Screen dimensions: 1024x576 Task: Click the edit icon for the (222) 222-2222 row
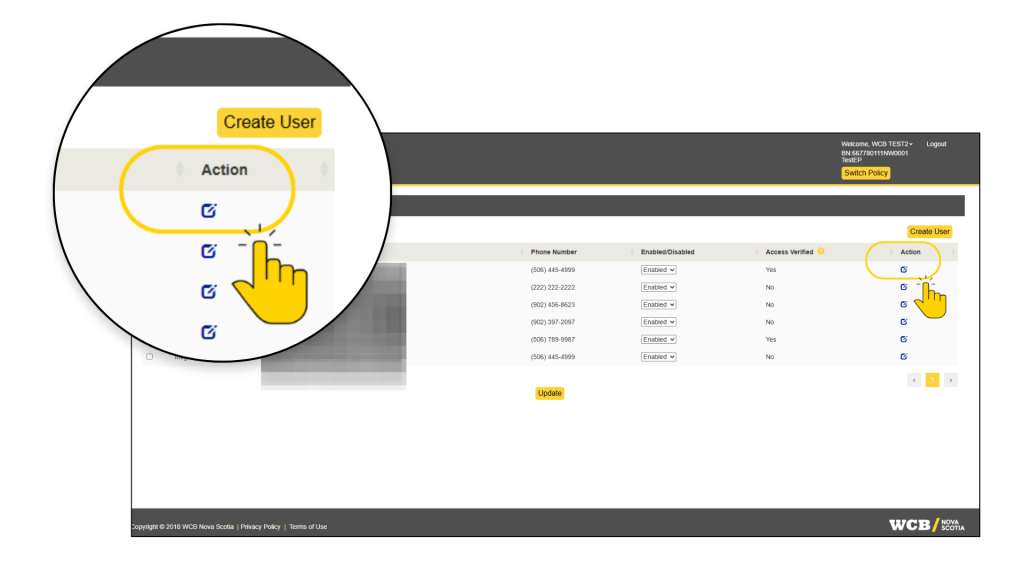(x=904, y=287)
